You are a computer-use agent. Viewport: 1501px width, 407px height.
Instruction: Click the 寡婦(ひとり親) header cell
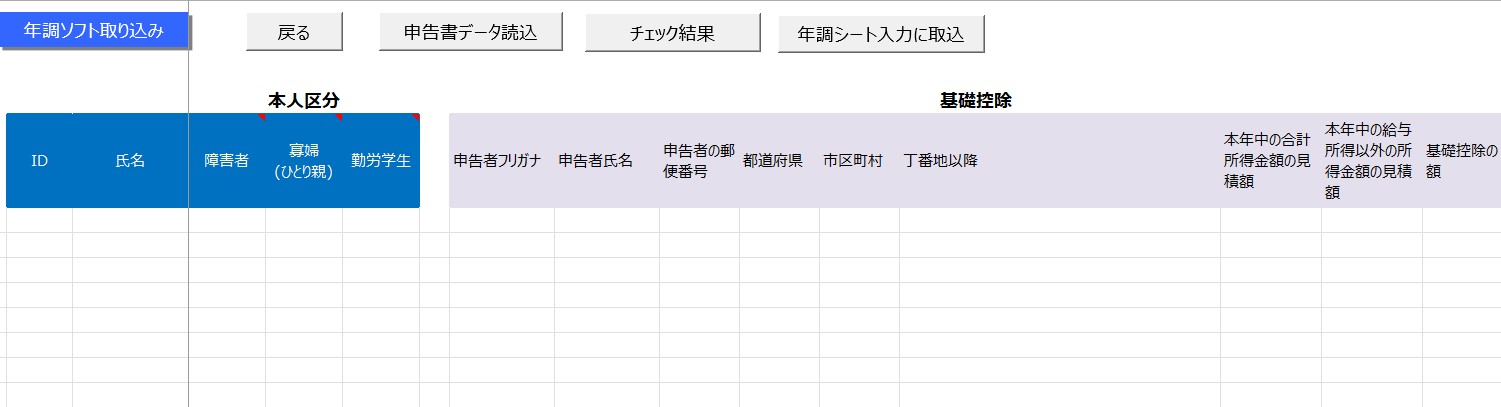click(303, 160)
